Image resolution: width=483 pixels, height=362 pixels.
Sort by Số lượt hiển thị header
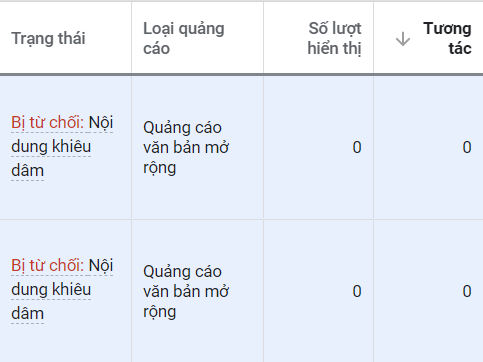click(x=334, y=38)
